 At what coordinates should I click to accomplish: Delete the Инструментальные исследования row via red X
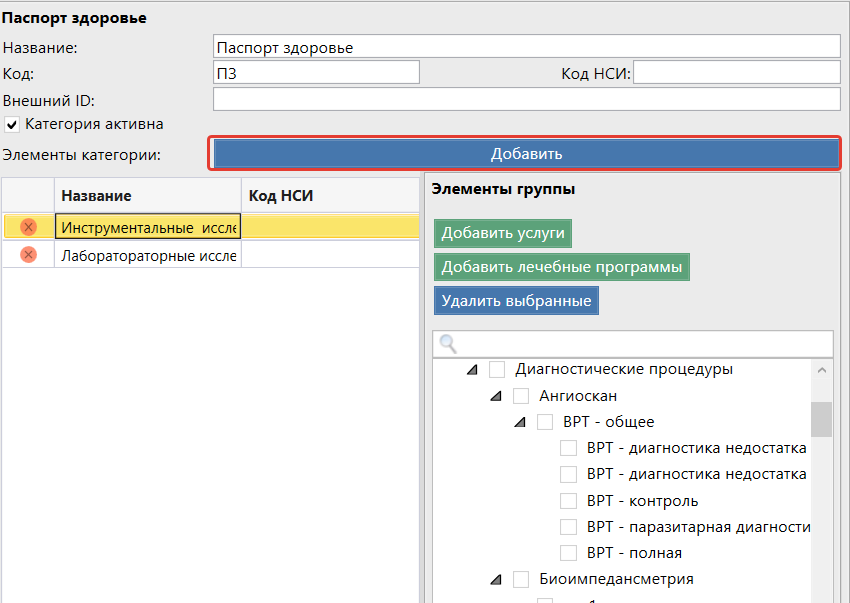[x=28, y=227]
